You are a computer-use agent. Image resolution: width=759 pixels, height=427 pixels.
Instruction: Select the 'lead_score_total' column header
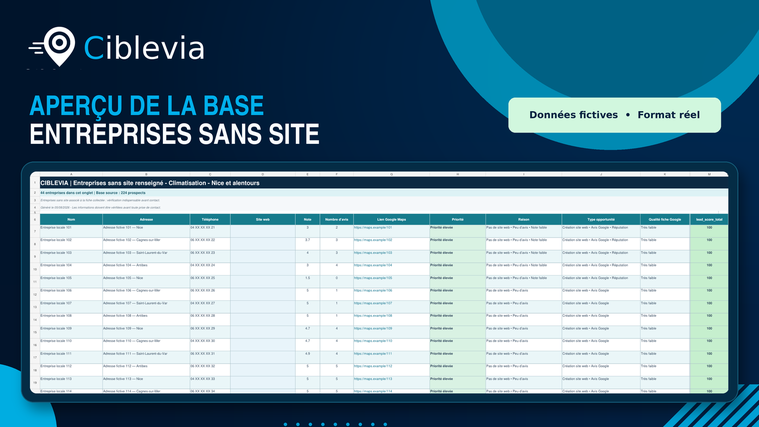coord(709,220)
